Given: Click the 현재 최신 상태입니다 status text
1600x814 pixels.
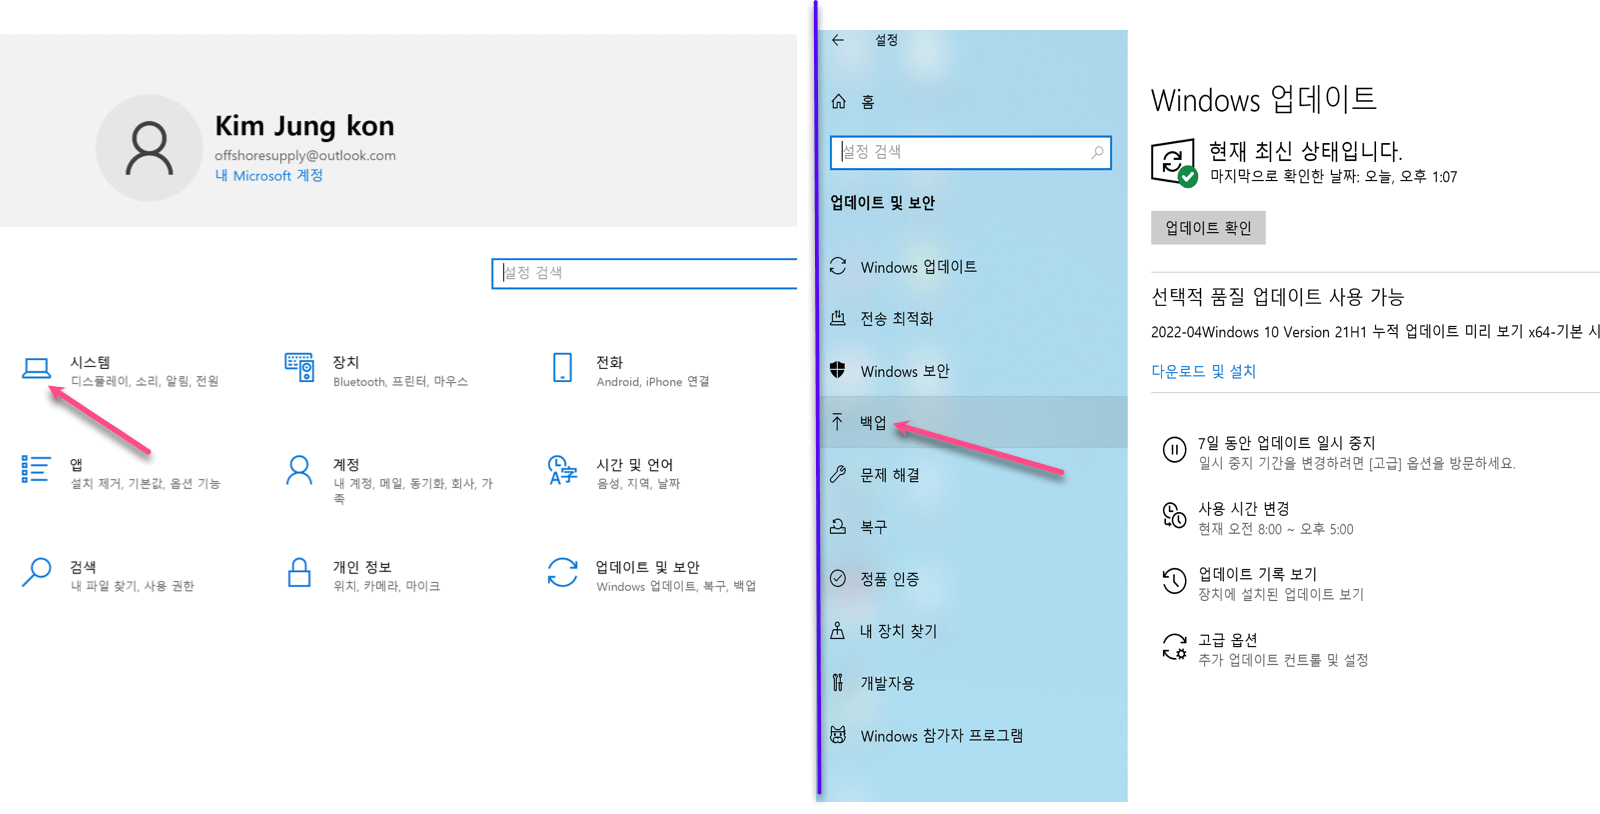Looking at the screenshot, I should (1305, 151).
